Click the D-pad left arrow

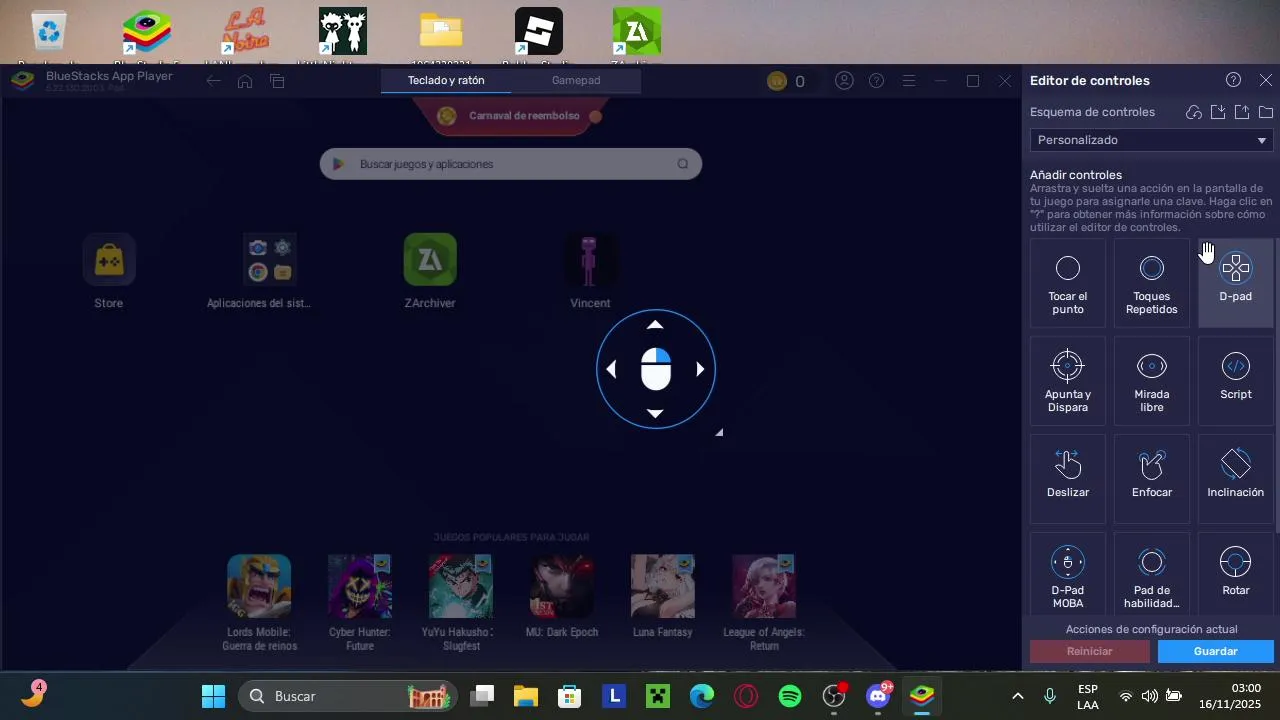point(611,369)
